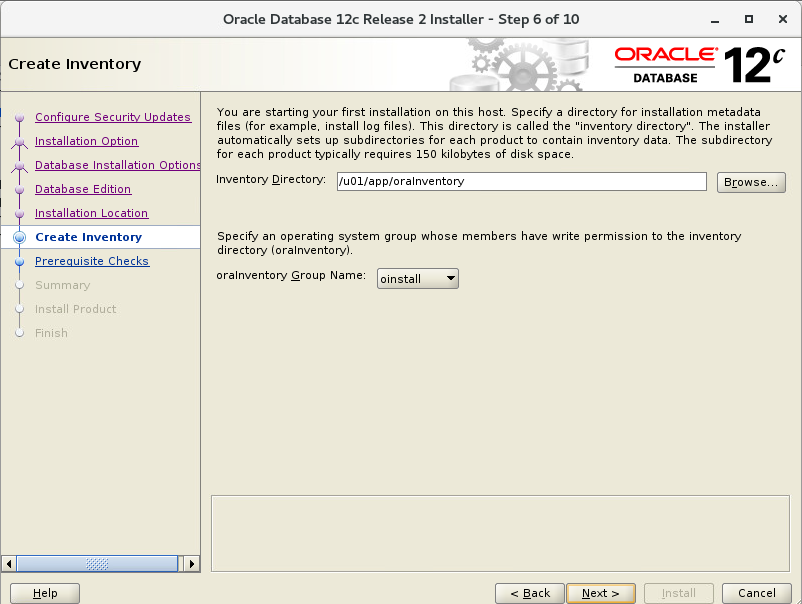Image resolution: width=802 pixels, height=604 pixels.
Task: Open the oraInventory Group Name dropdown
Action: tap(417, 279)
